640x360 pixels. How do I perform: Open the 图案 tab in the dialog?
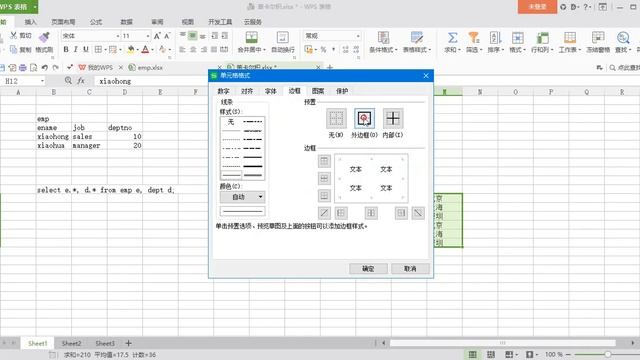pos(318,91)
